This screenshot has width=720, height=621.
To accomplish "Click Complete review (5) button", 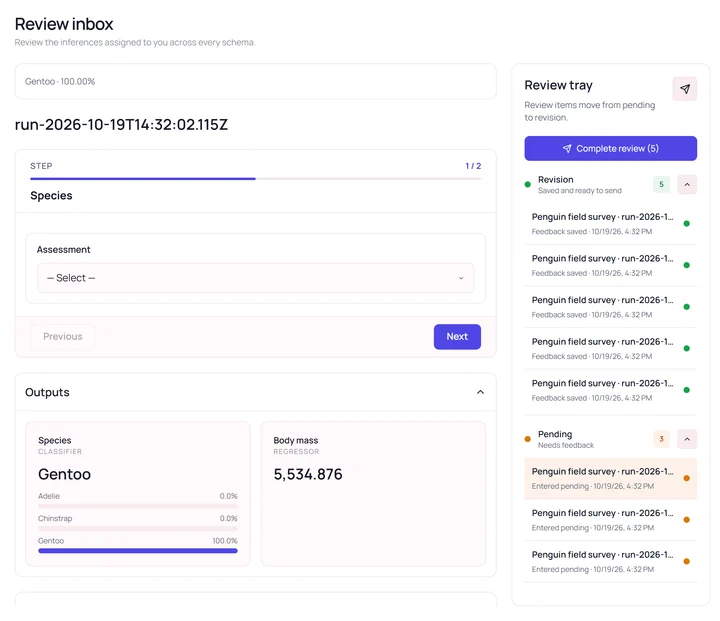I will pyautogui.click(x=610, y=148).
